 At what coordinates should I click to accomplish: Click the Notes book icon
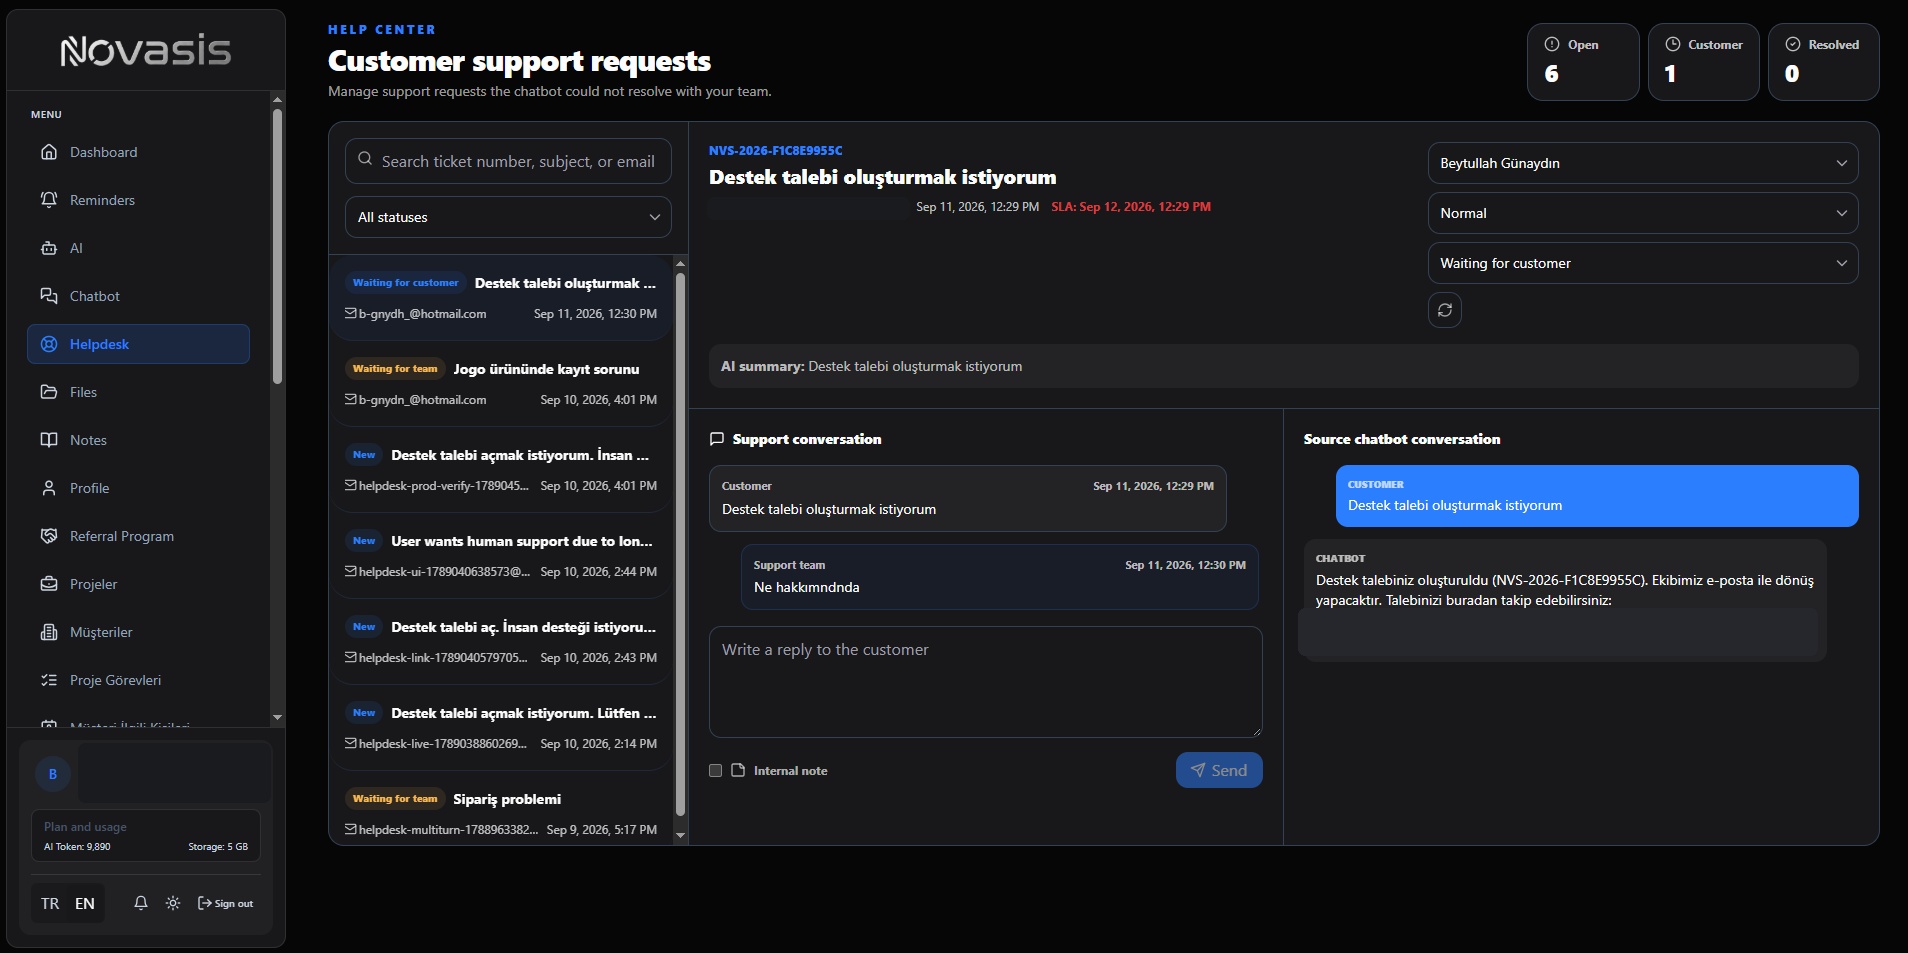pos(49,440)
